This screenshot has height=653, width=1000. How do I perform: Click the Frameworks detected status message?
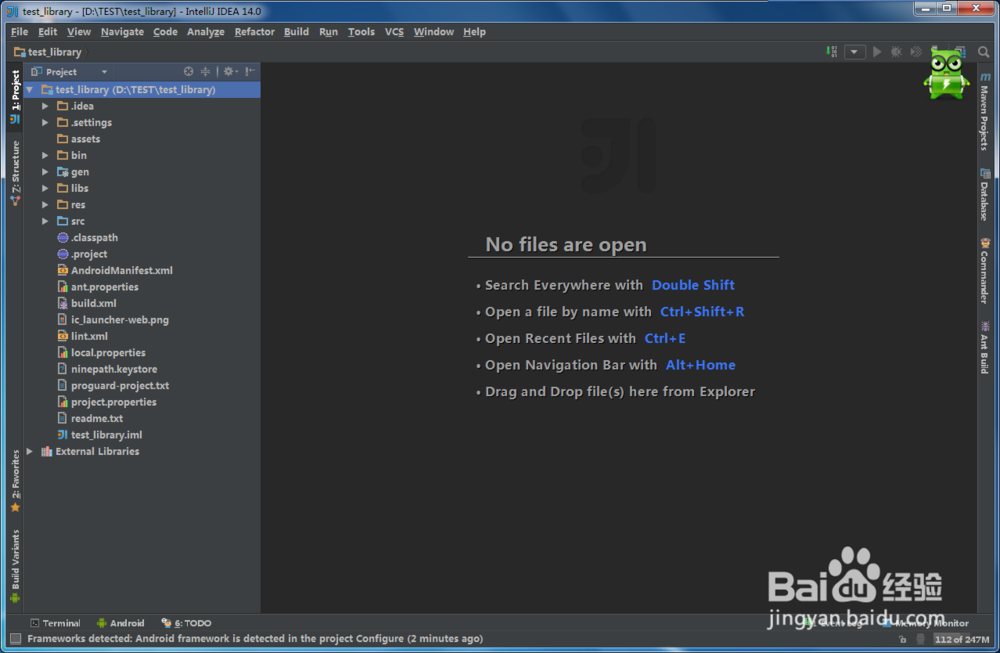coord(255,638)
